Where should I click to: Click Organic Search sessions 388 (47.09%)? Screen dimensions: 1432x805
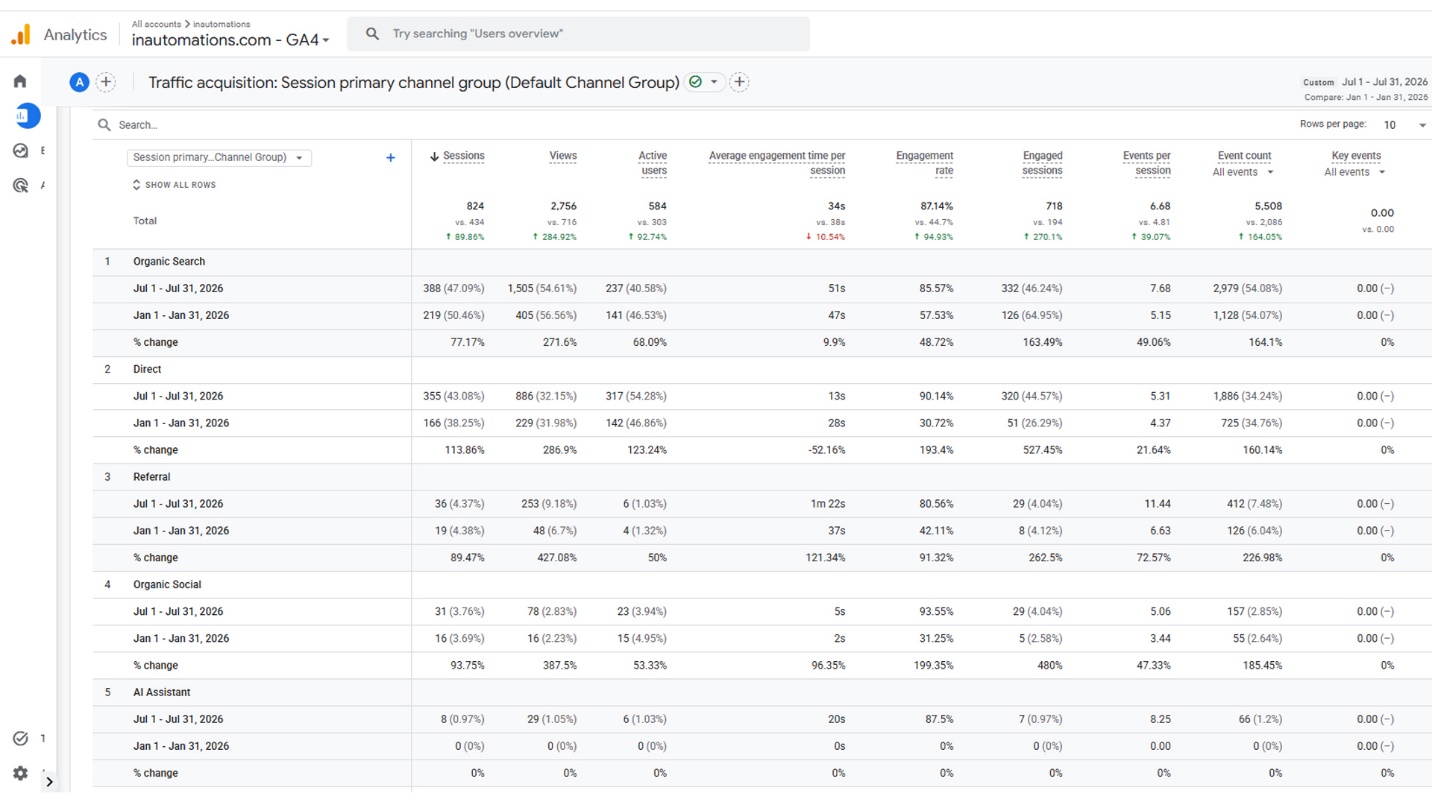coord(454,289)
